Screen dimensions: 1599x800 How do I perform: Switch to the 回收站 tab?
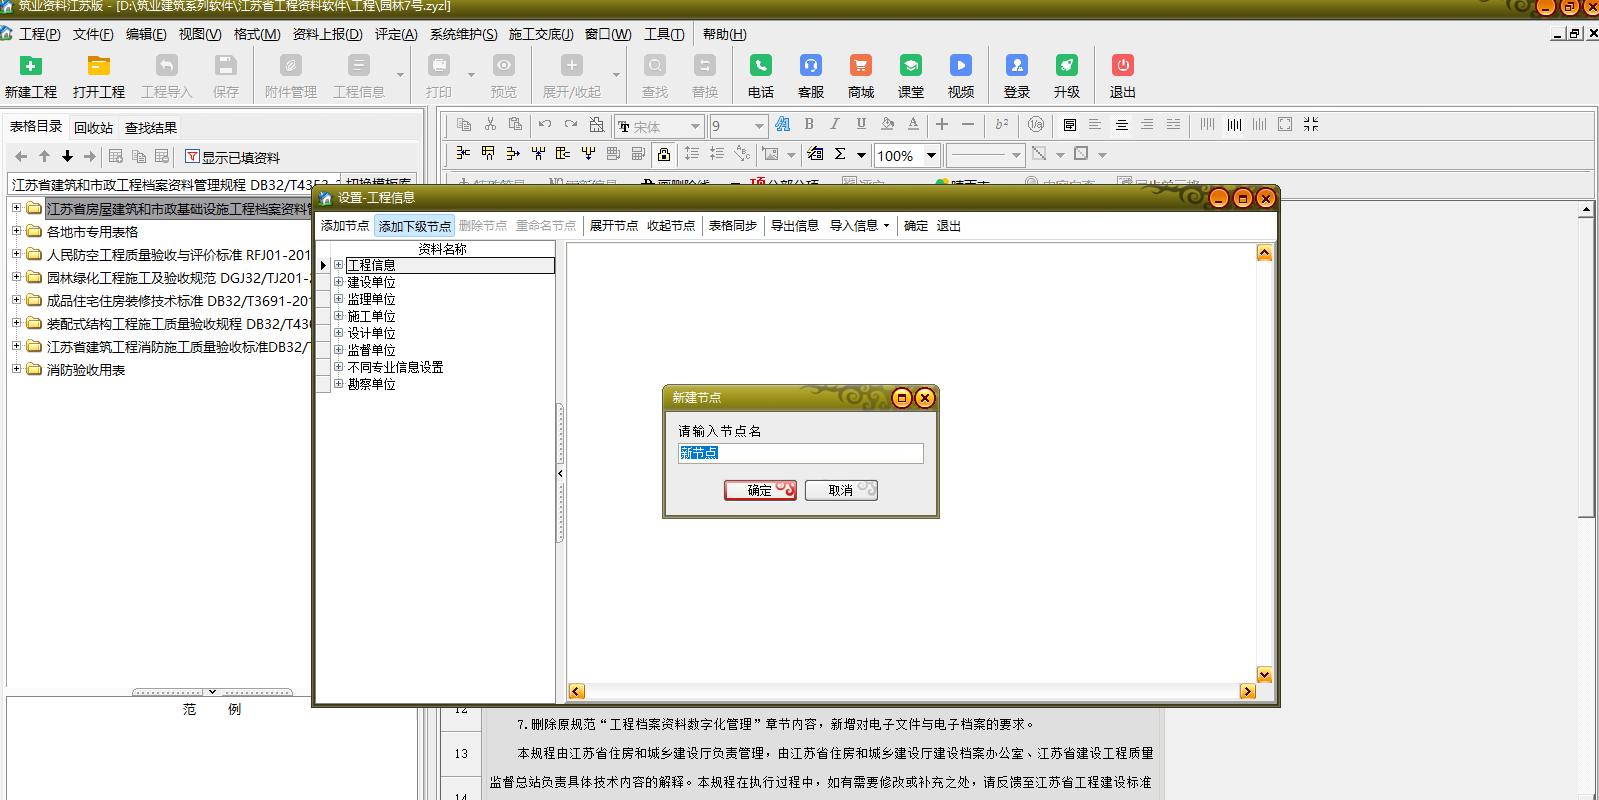coord(93,127)
